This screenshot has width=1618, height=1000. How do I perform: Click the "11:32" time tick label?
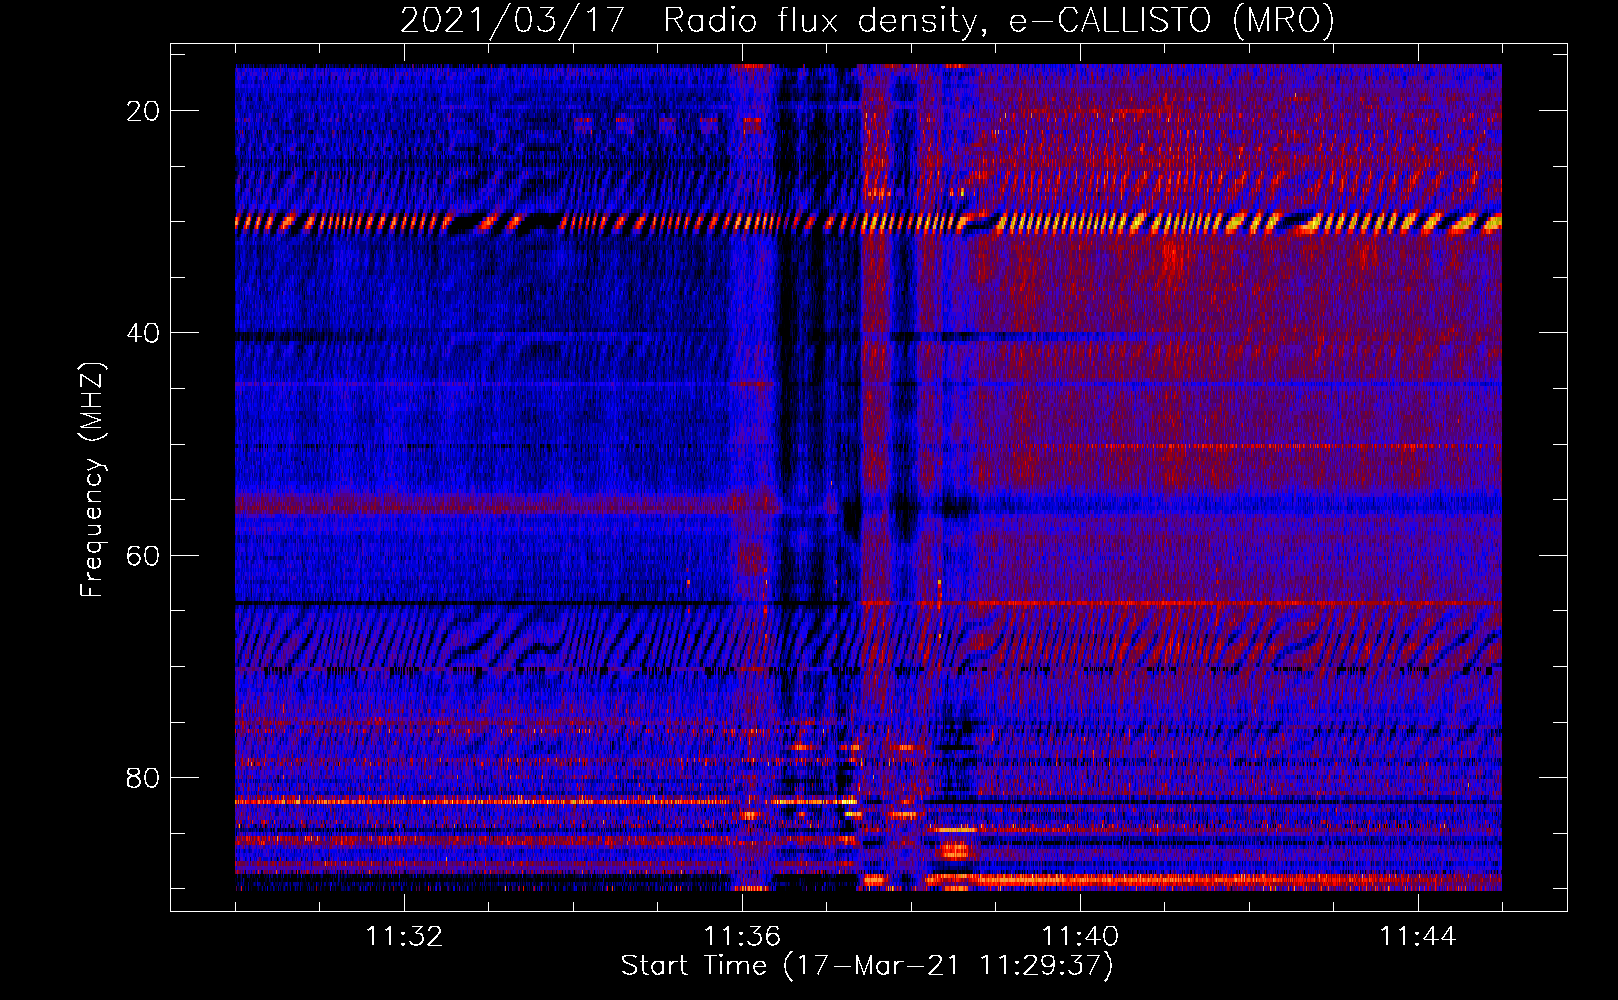(404, 936)
